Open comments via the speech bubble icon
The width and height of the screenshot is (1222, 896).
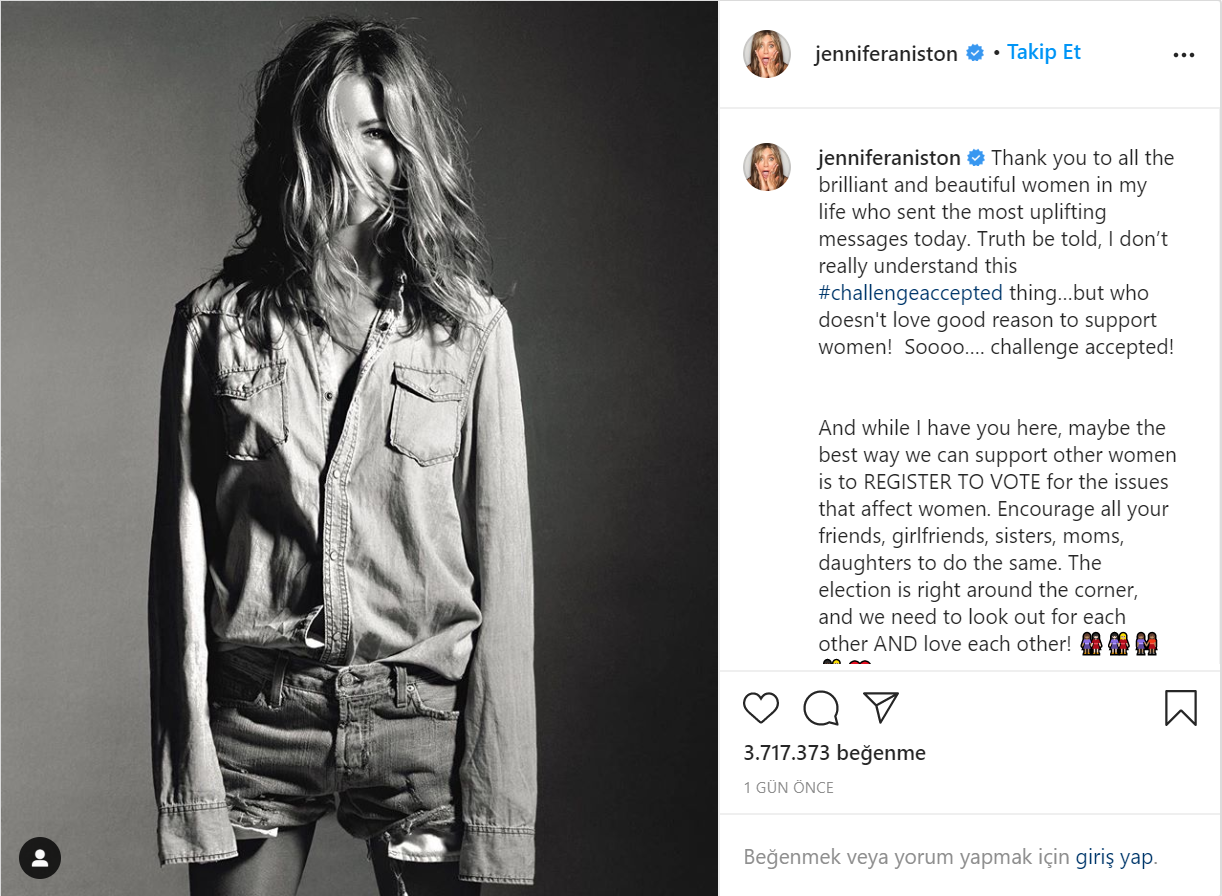click(821, 708)
